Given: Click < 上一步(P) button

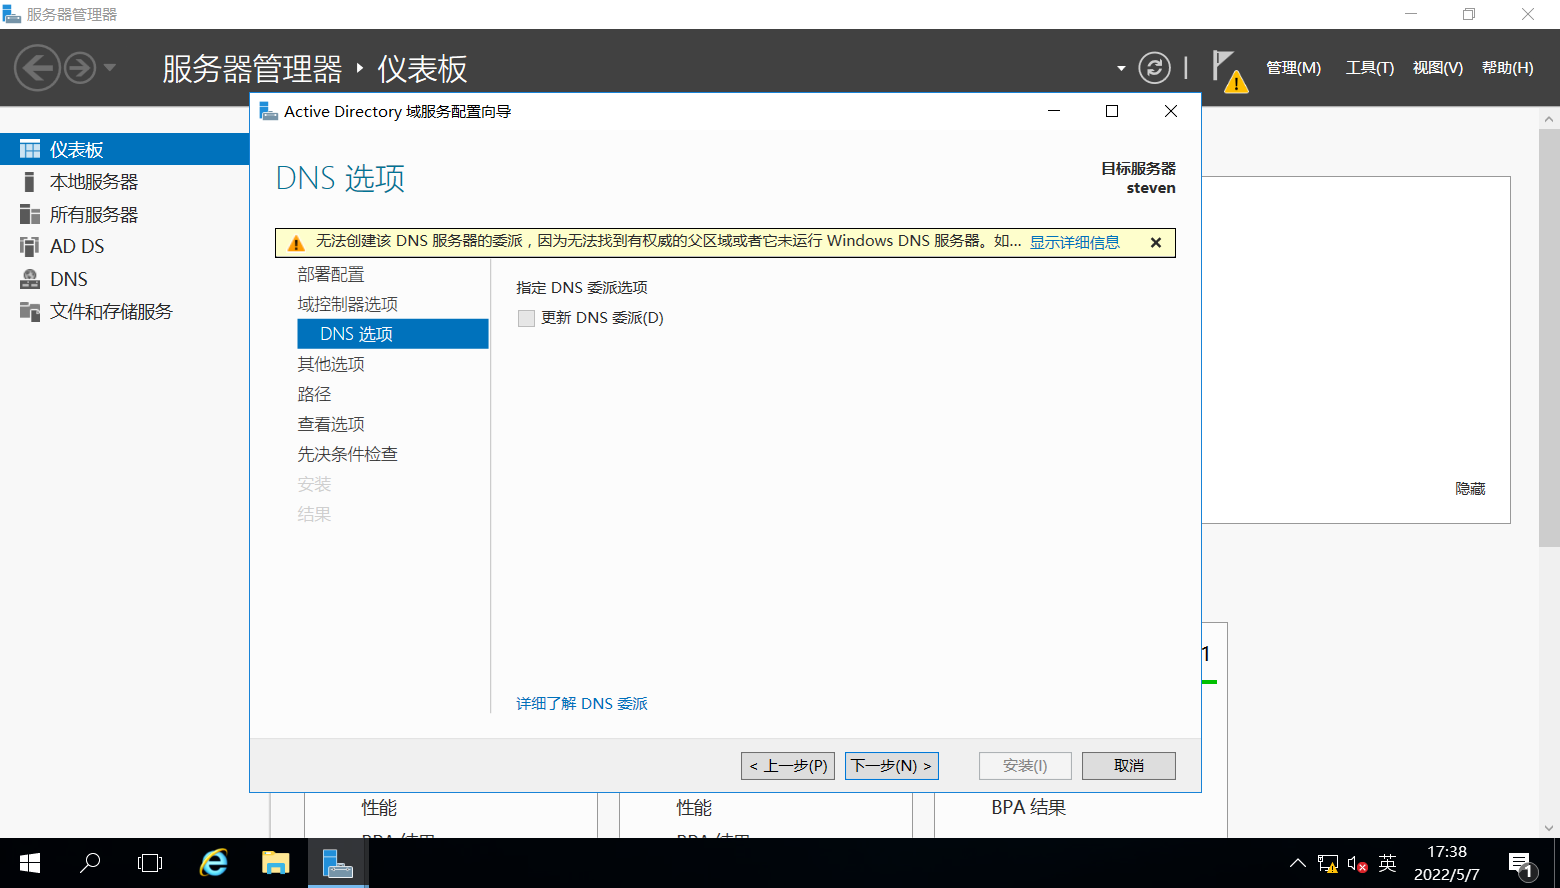Looking at the screenshot, I should tap(788, 766).
